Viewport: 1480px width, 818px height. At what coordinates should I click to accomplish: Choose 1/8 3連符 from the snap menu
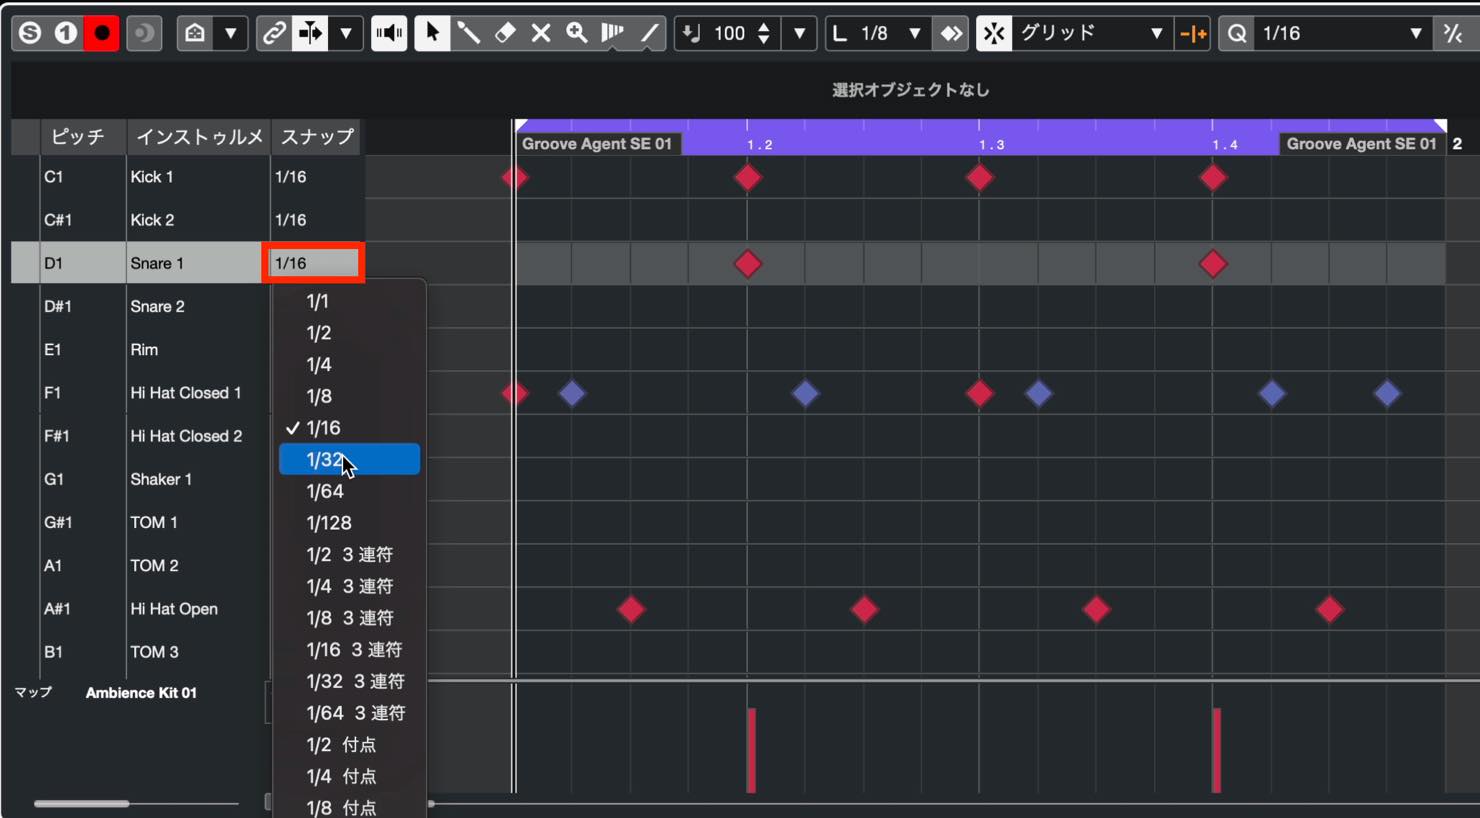(349, 617)
